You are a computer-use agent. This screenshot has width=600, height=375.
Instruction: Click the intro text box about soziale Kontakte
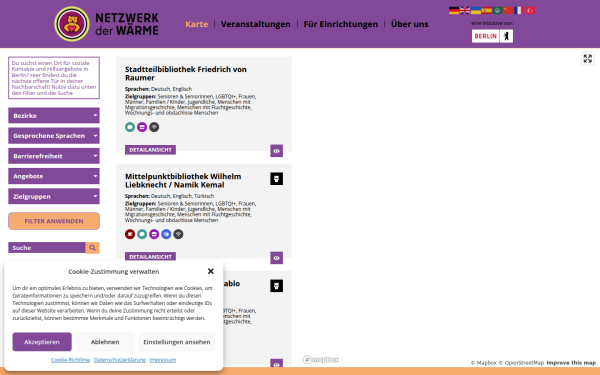54,78
